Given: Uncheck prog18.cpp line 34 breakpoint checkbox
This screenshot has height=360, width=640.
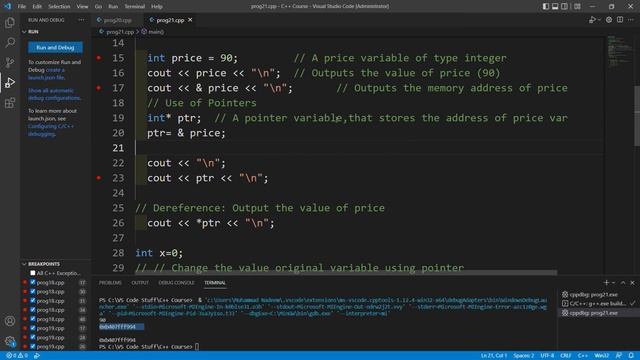Looking at the screenshot, I should pos(33,310).
